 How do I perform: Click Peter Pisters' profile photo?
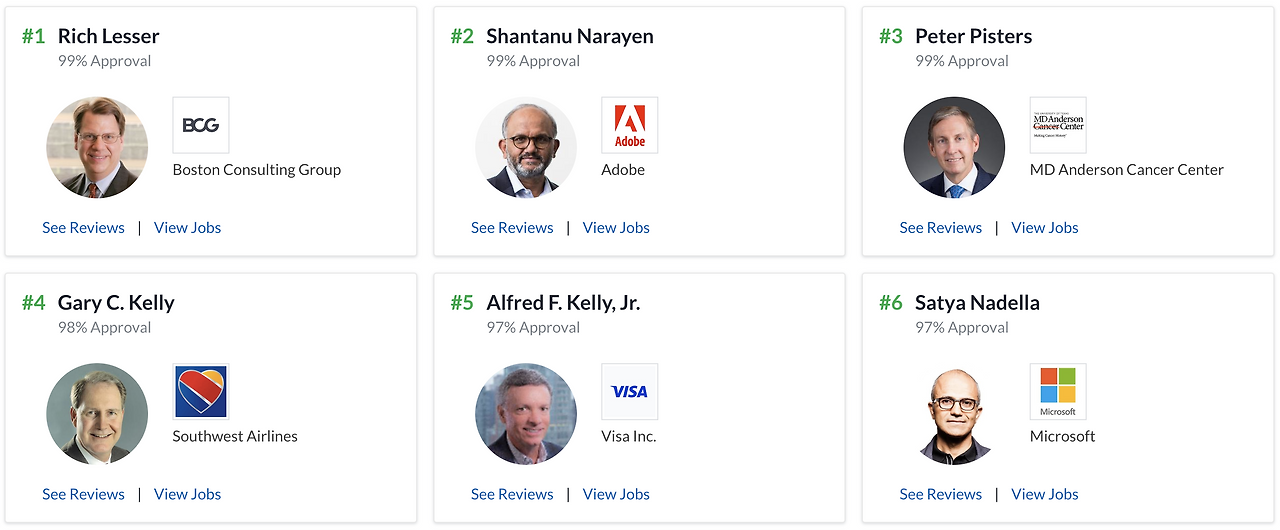(x=954, y=147)
